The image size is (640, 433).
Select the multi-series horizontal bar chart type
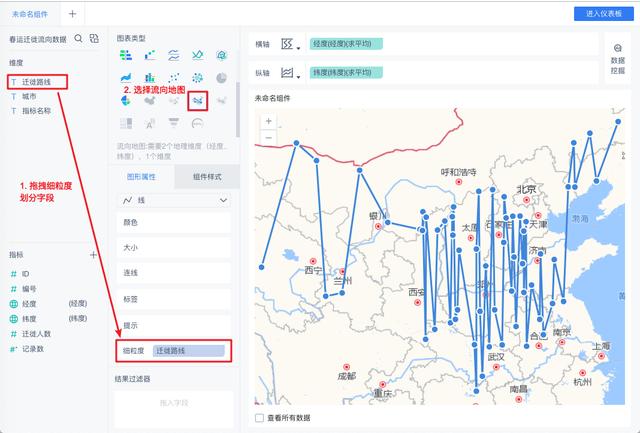pos(126,55)
